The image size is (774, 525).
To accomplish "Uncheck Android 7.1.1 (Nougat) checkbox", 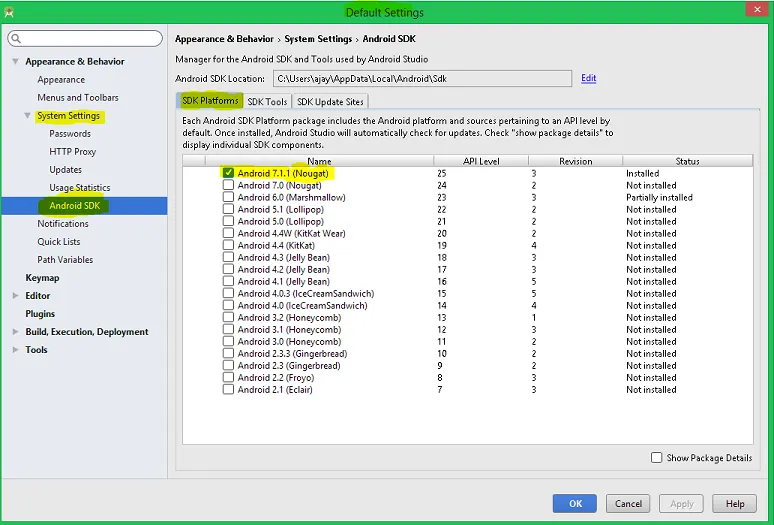I will [x=228, y=173].
